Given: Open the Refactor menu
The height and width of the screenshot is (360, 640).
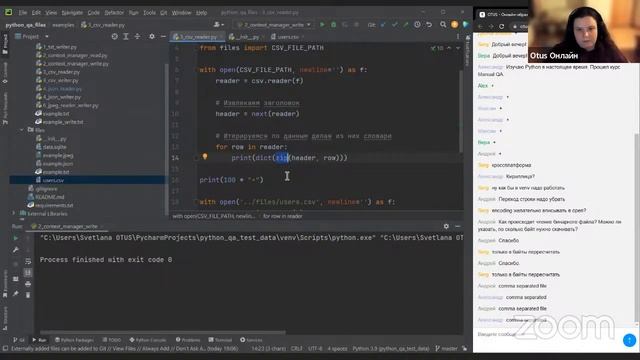Looking at the screenshot, I should pos(114,13).
